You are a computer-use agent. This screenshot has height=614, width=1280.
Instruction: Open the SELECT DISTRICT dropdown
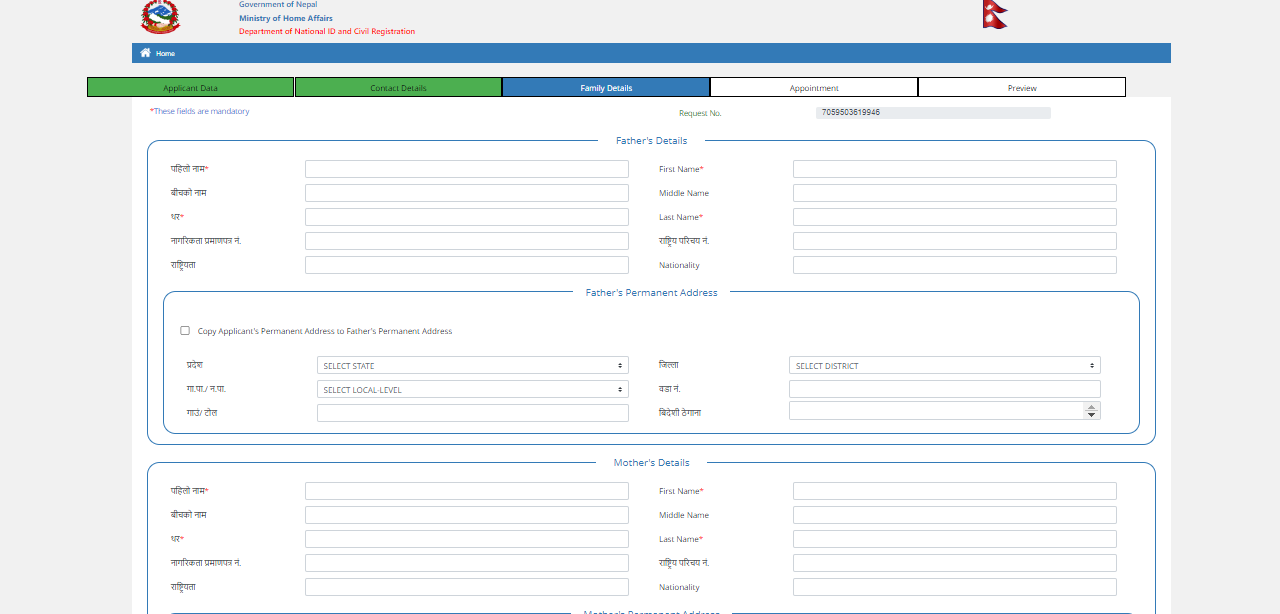(944, 366)
